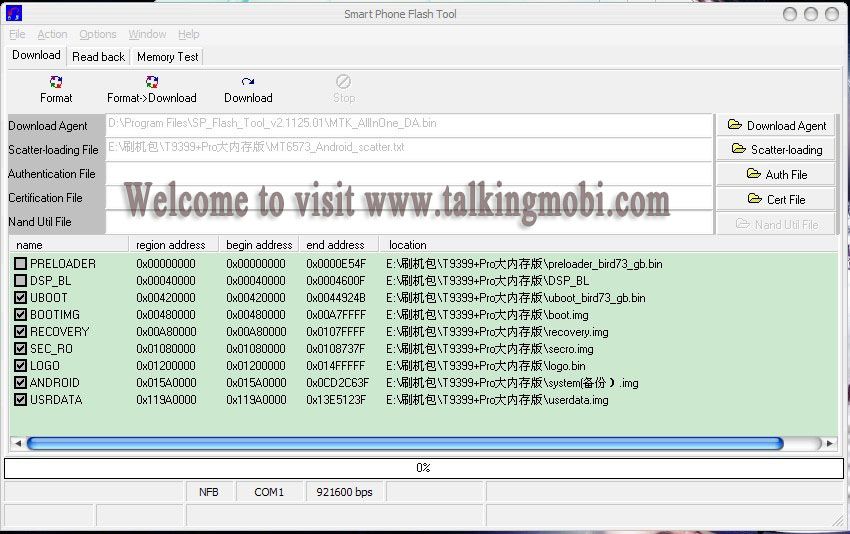Choose an Auth File with its button

pyautogui.click(x=776, y=174)
